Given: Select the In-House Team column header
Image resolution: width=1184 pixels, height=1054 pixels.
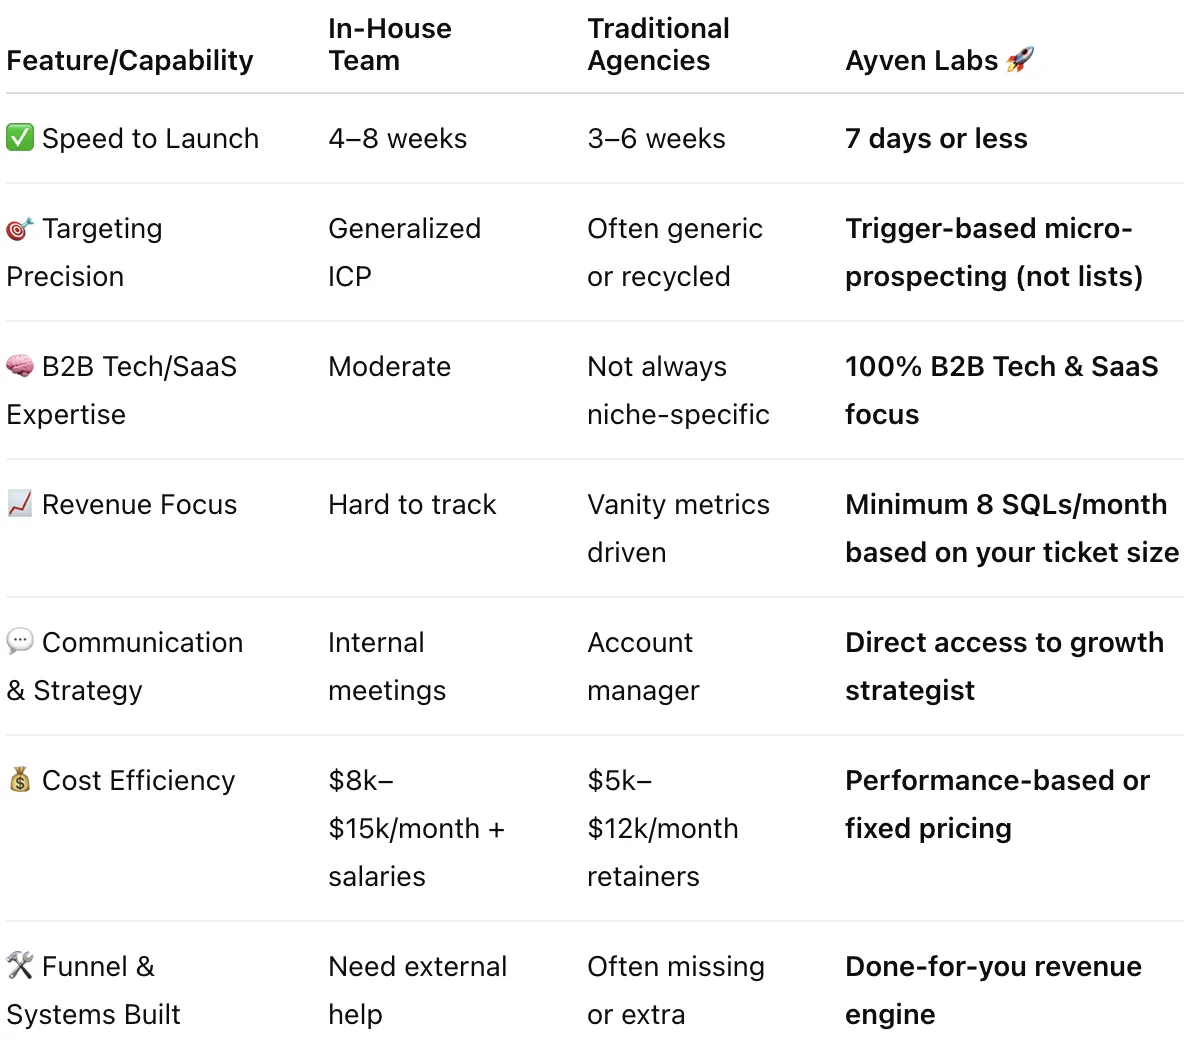Looking at the screenshot, I should pos(390,45).
